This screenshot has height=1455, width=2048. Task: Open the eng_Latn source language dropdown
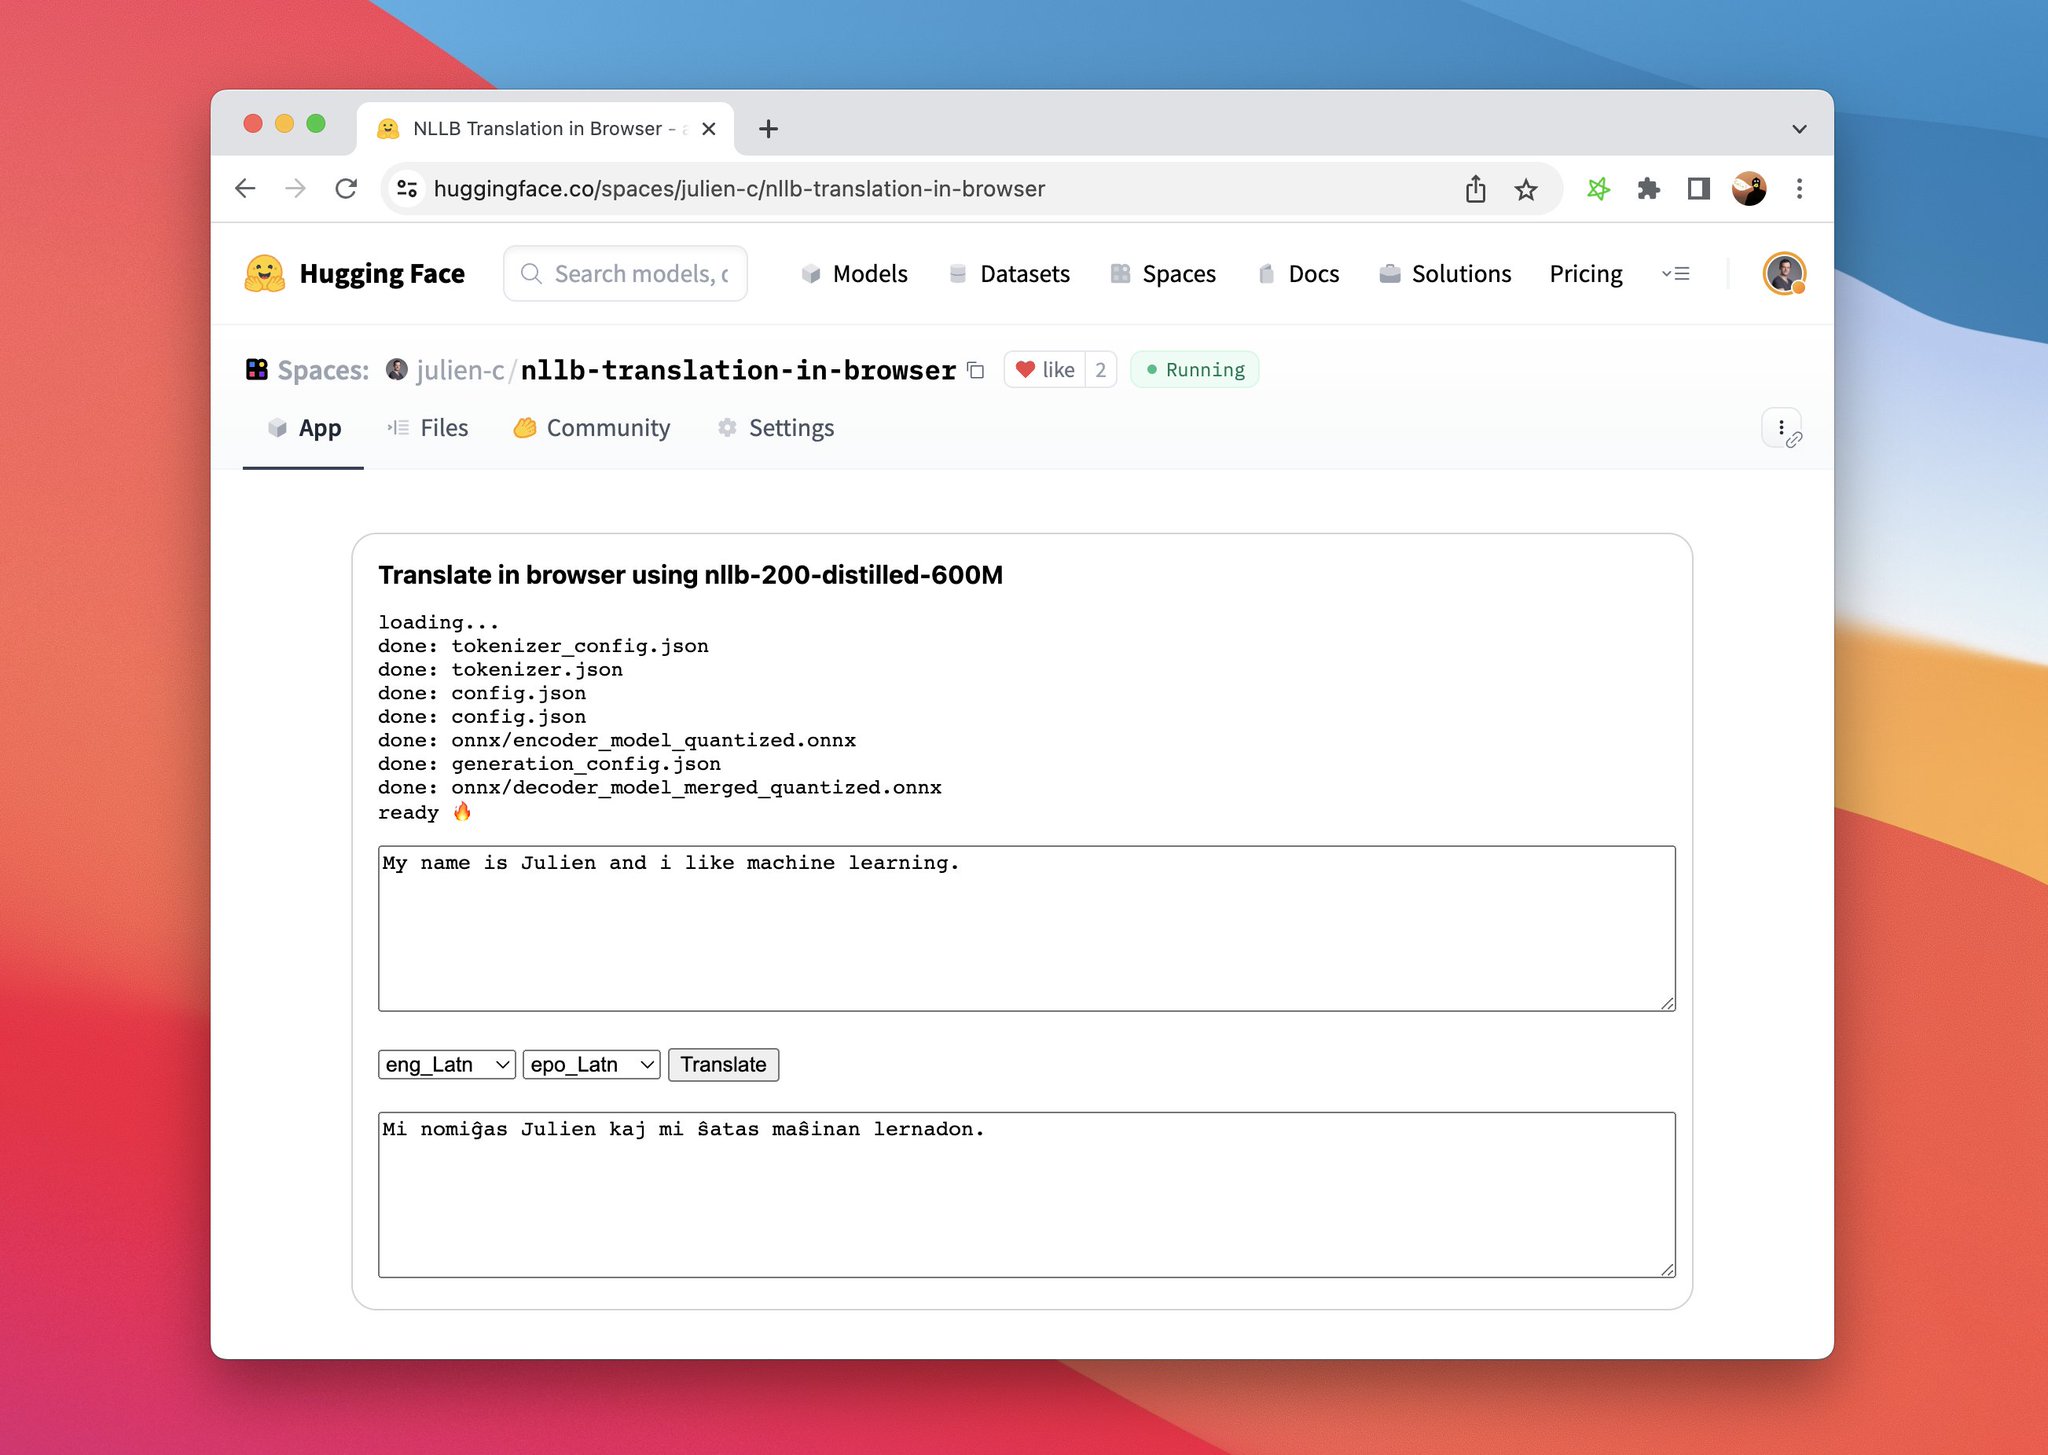447,1065
